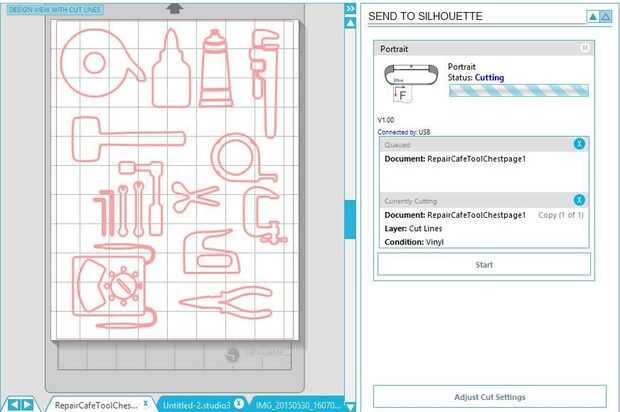Click scroll down arrow on canvas scrollbar
The width and height of the screenshot is (620, 412).
click(350, 406)
